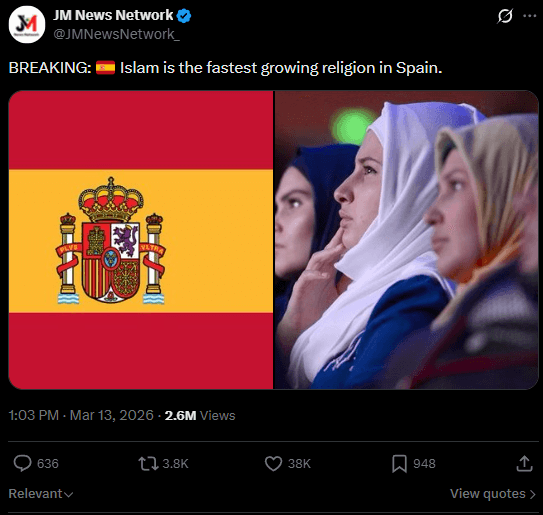Like the post with the heart icon
This screenshot has height=515, width=543.
tap(273, 463)
